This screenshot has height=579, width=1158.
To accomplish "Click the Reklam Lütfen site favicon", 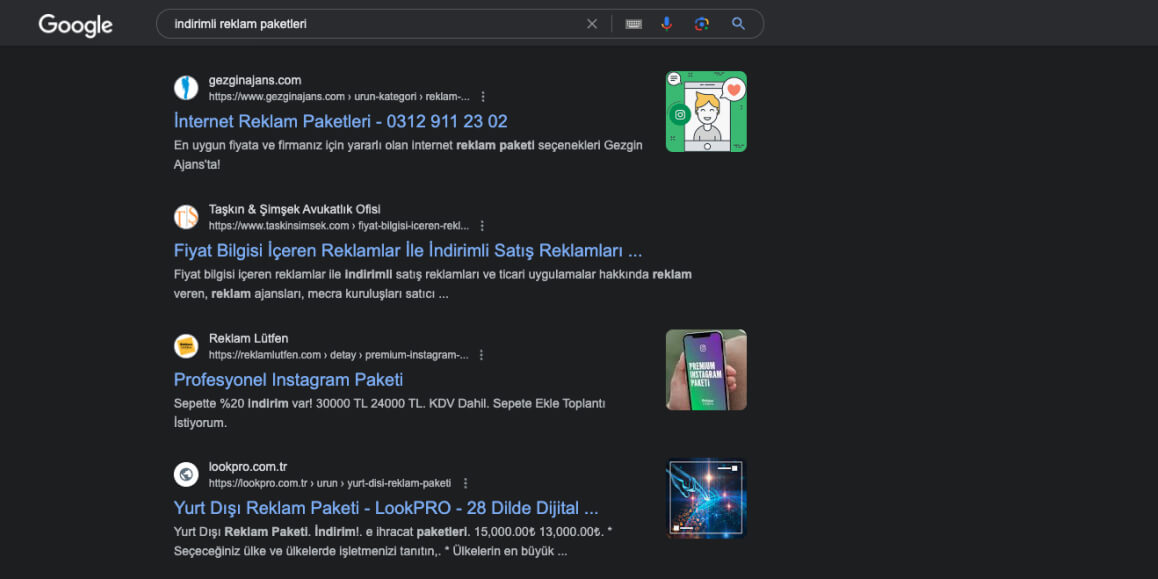I will coord(186,346).
